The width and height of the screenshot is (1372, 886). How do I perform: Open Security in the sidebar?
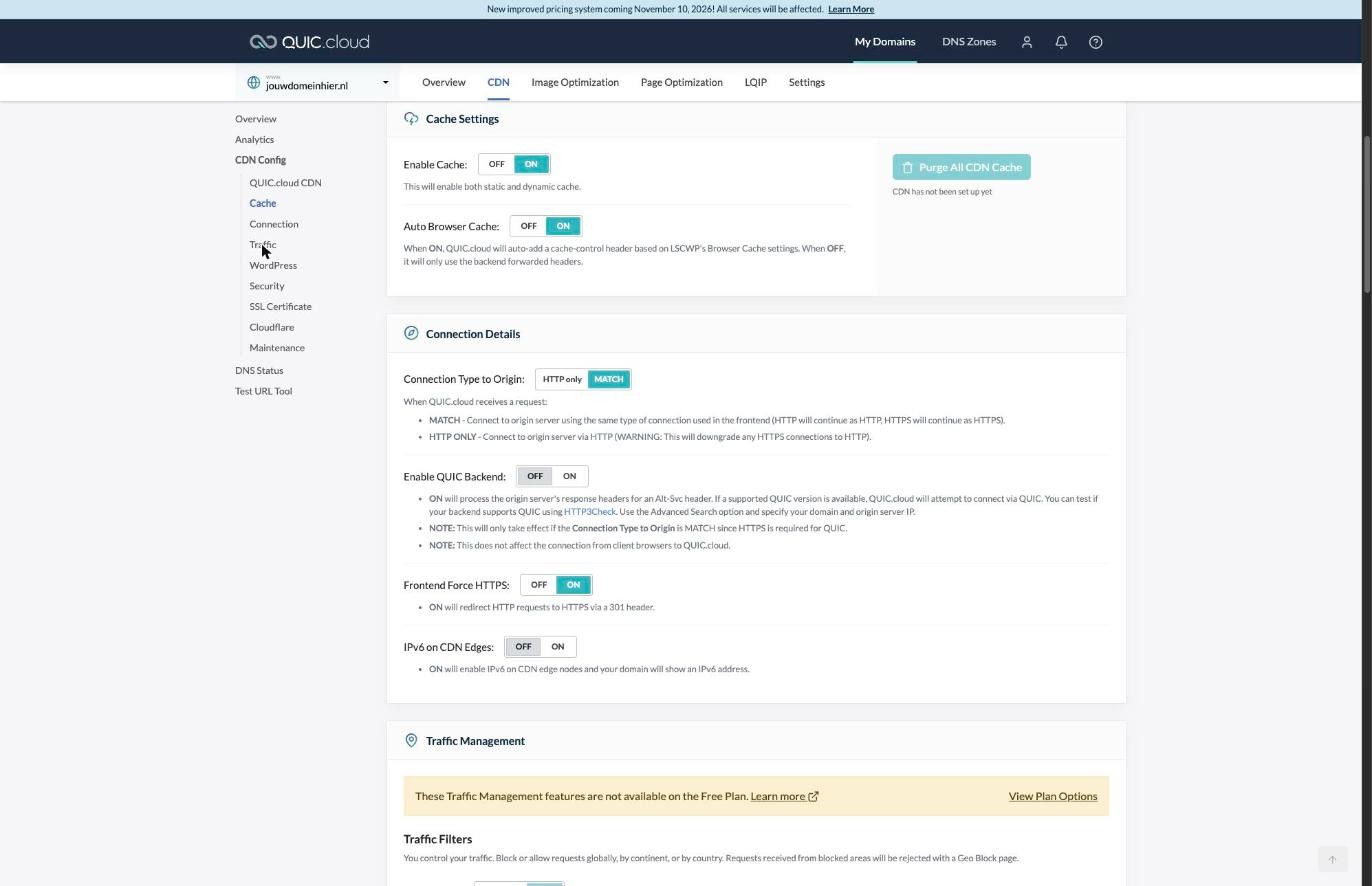(x=267, y=286)
